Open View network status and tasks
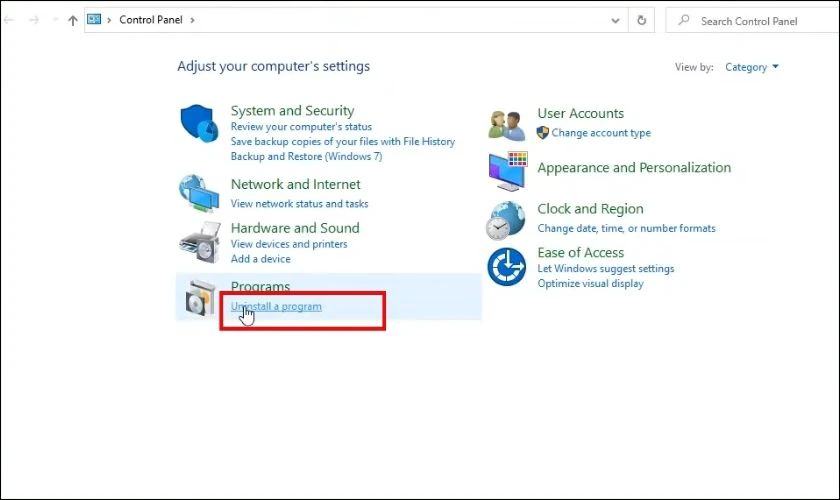 [299, 204]
